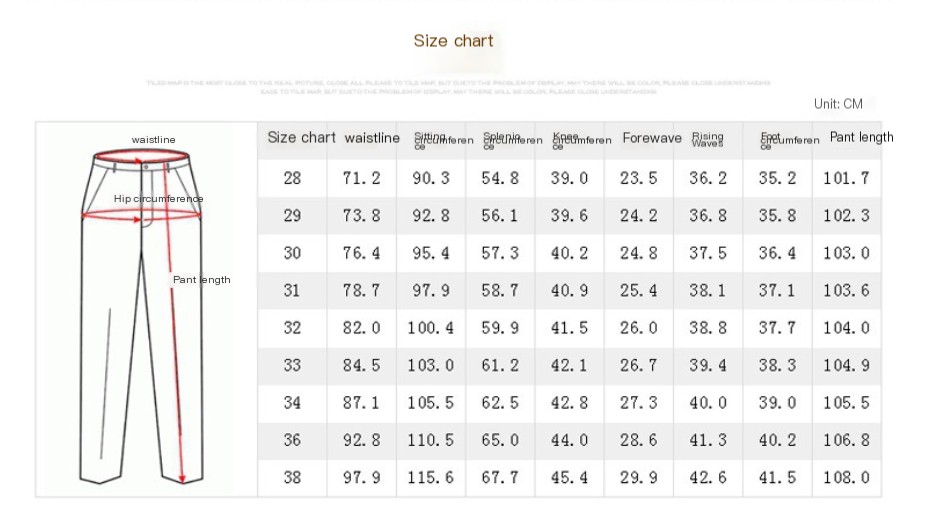The width and height of the screenshot is (930, 523).
Task: Click size 28 in the first column
Action: 291,178
